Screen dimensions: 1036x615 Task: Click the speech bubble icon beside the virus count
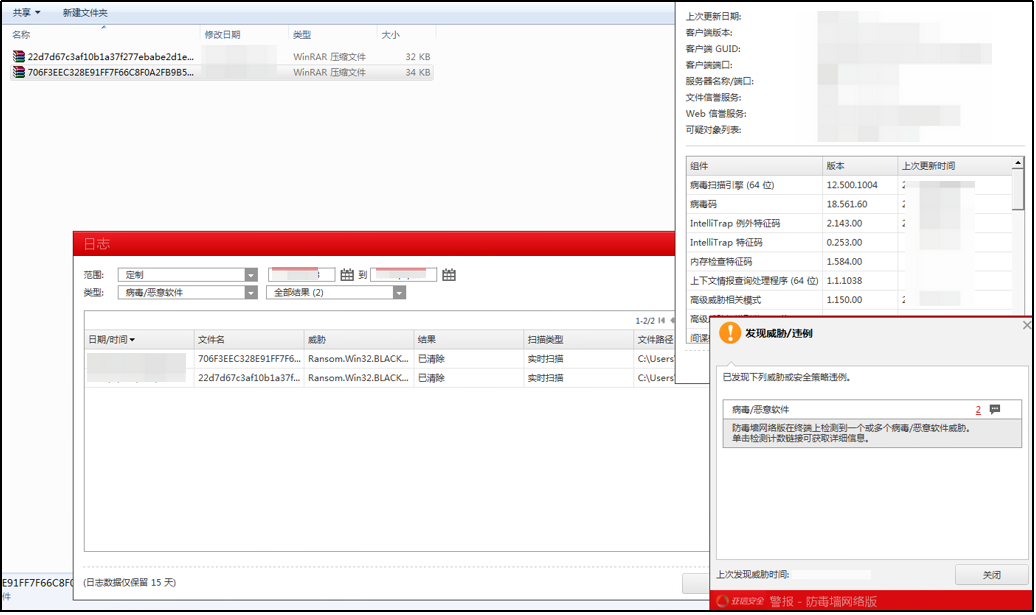[x=995, y=409]
